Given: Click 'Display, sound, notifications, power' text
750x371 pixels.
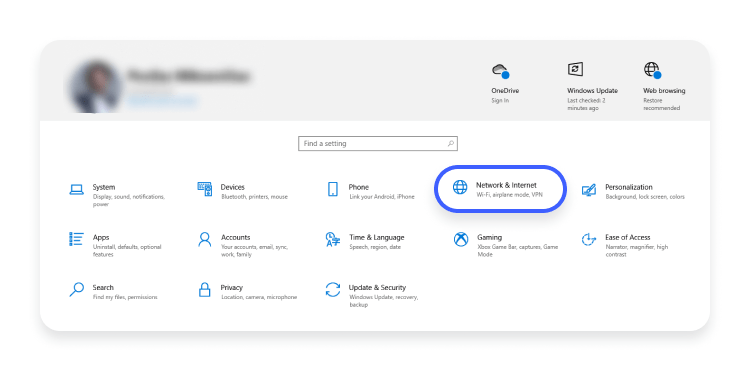Looking at the screenshot, I should 129,200.
